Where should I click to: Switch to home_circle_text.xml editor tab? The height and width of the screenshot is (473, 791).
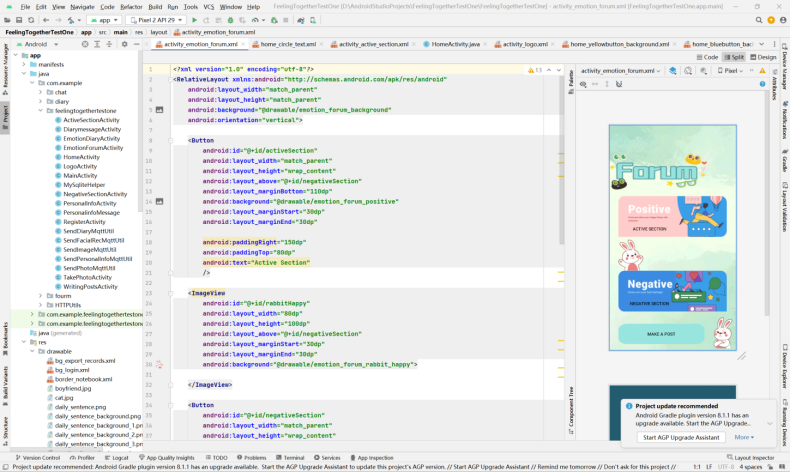point(288,44)
